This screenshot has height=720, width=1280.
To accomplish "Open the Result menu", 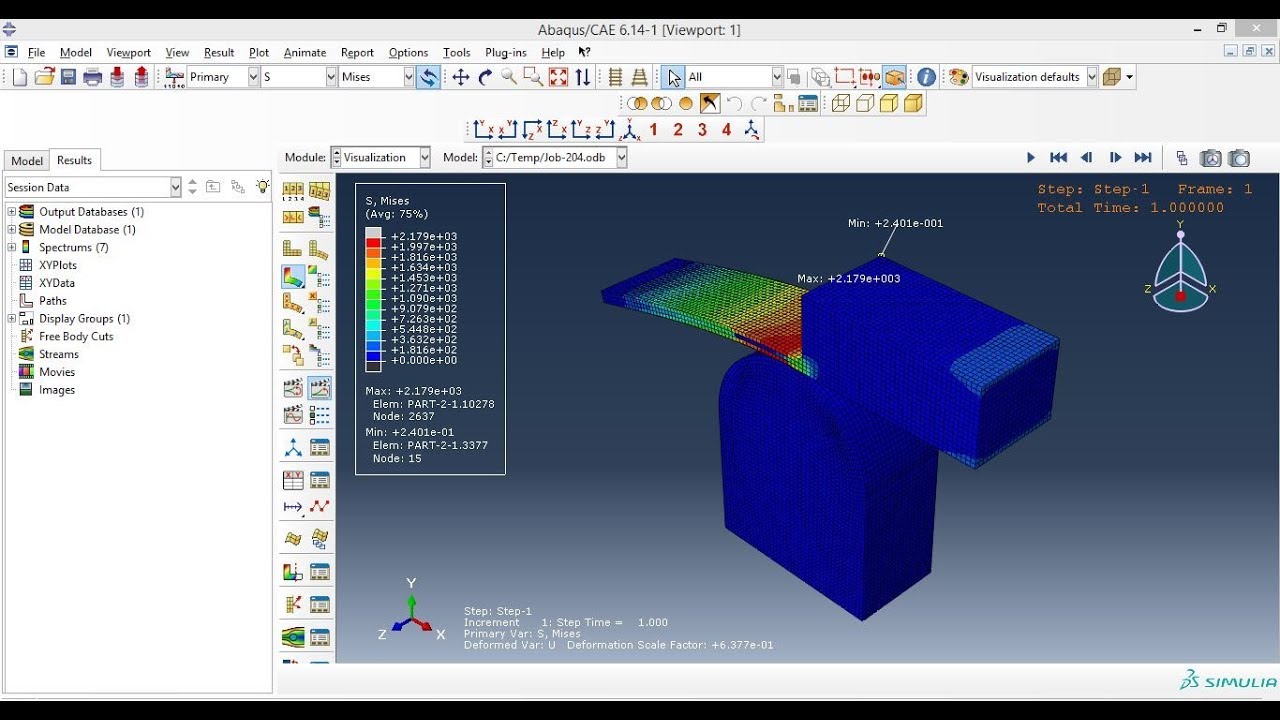I will [219, 53].
